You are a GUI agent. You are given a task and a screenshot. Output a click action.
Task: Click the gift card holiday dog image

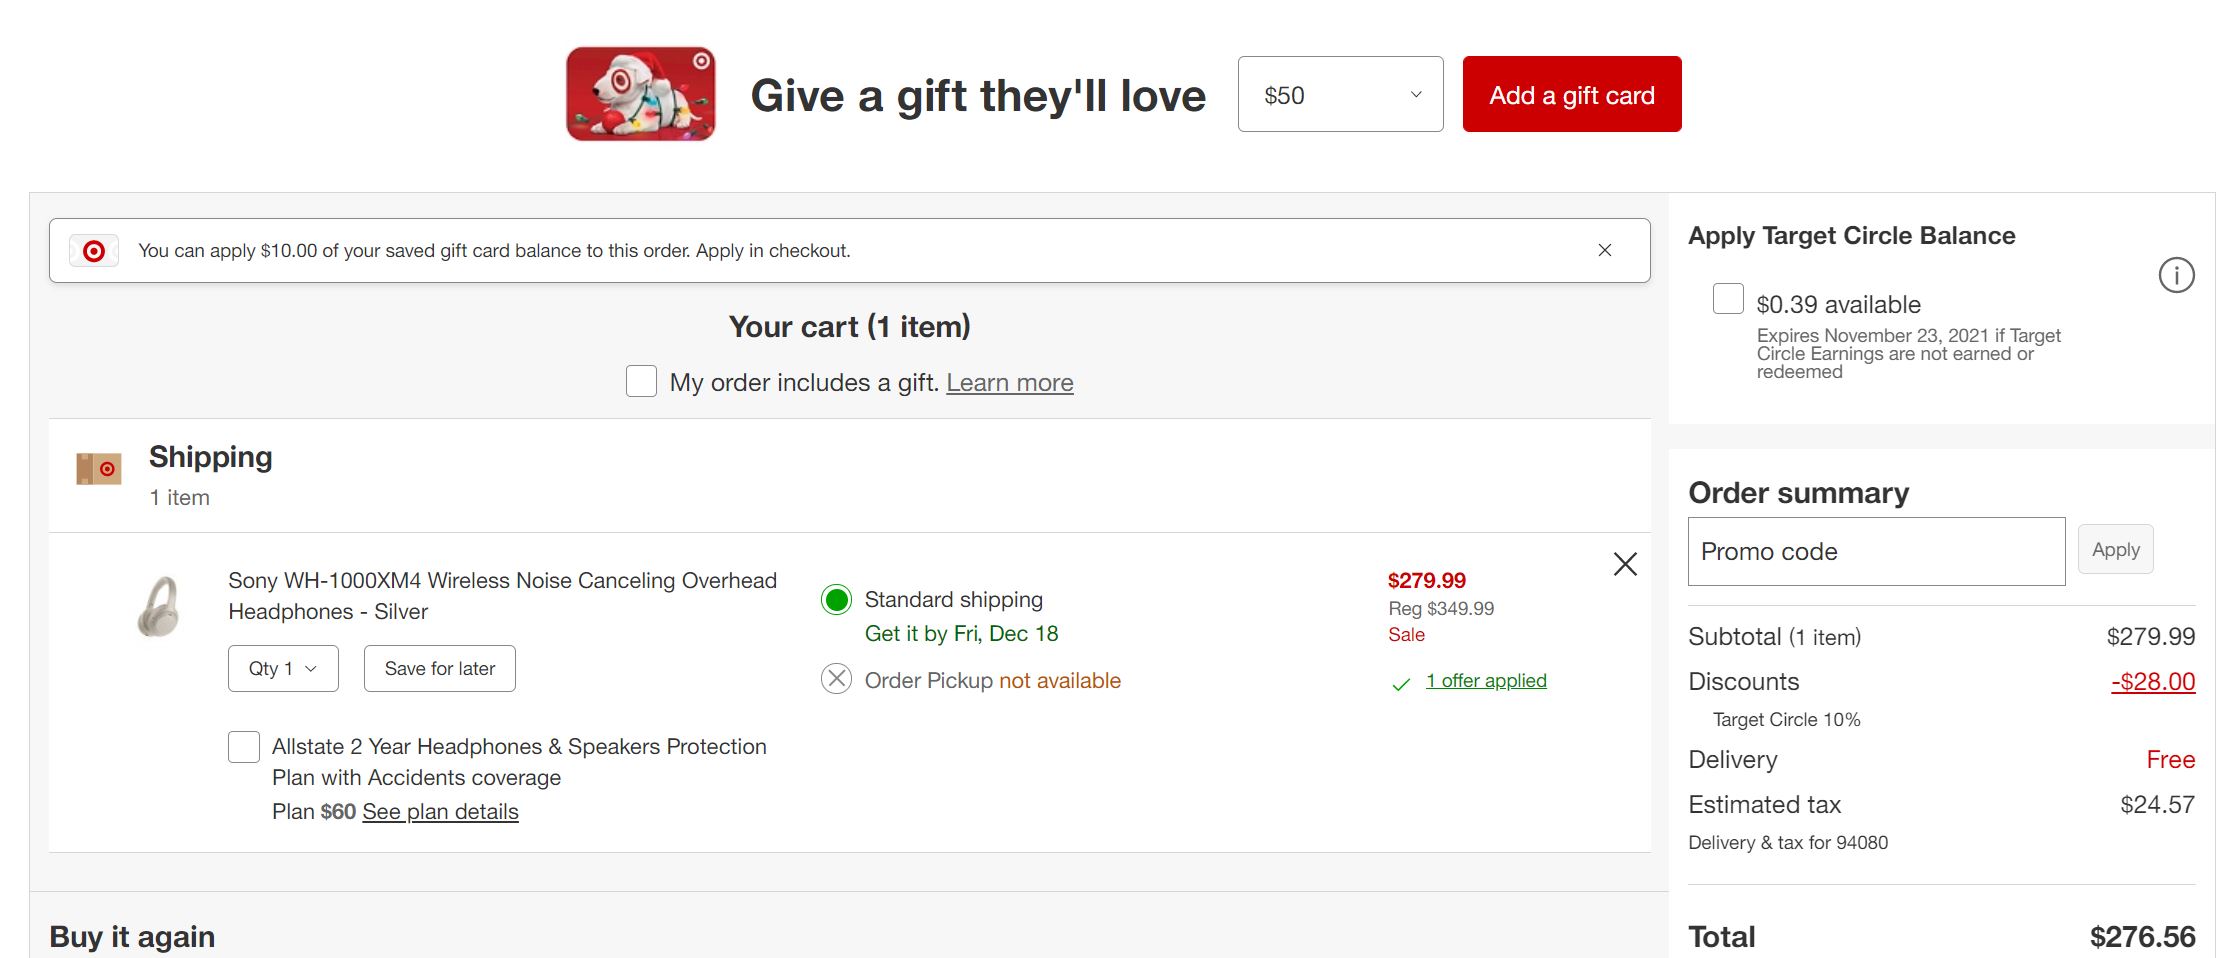point(640,94)
